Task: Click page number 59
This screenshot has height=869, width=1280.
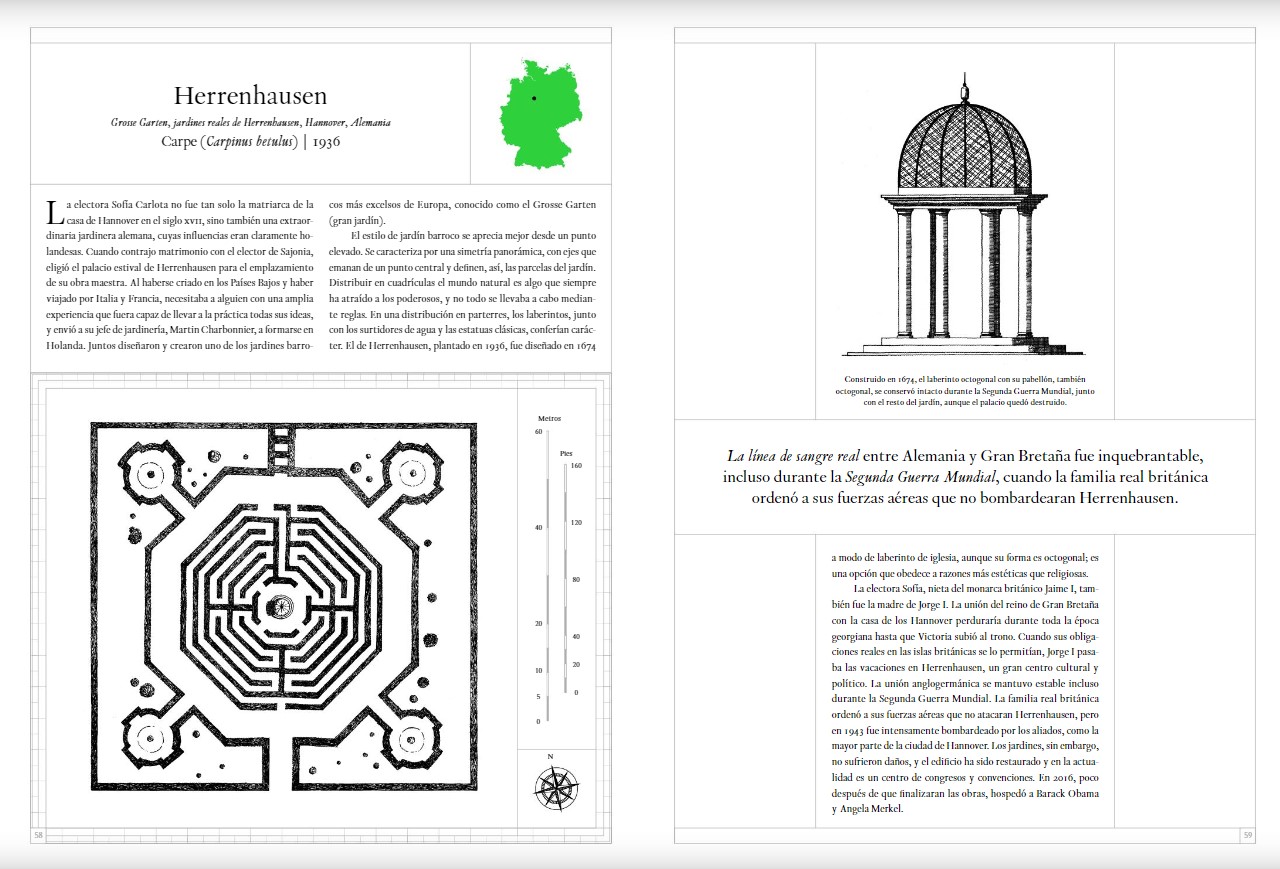Action: [x=1247, y=835]
